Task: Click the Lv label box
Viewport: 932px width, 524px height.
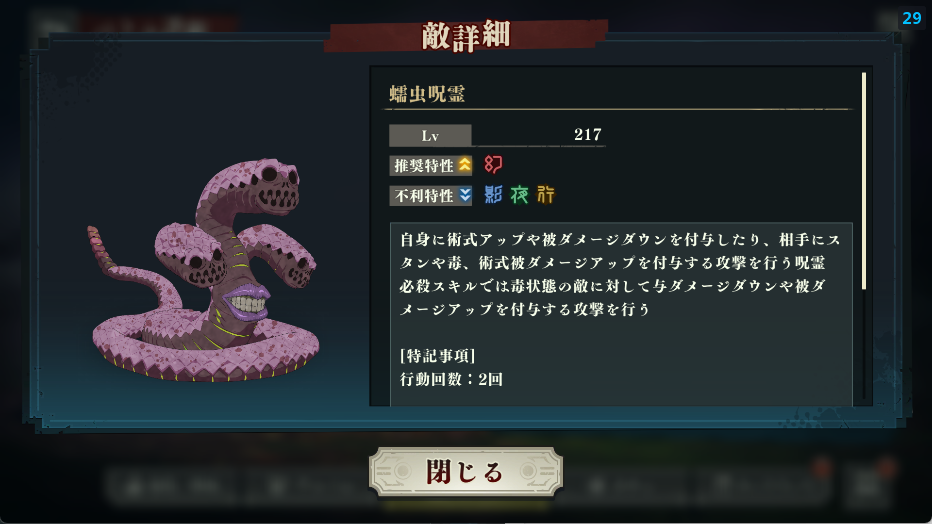Action: click(x=430, y=135)
